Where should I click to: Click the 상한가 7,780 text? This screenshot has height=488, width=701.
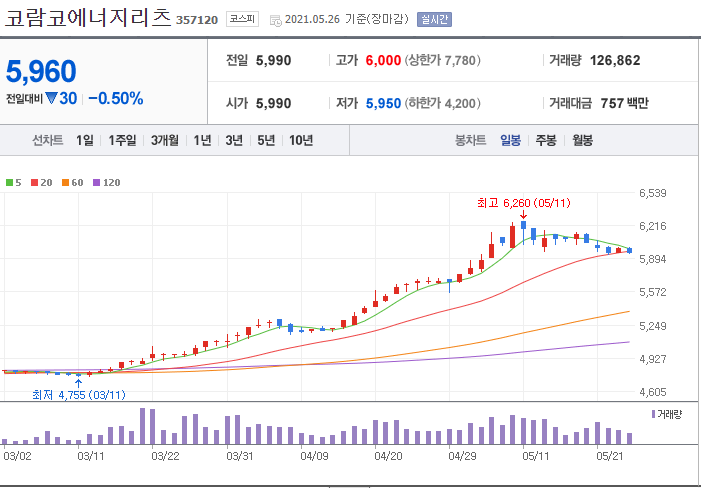click(443, 60)
